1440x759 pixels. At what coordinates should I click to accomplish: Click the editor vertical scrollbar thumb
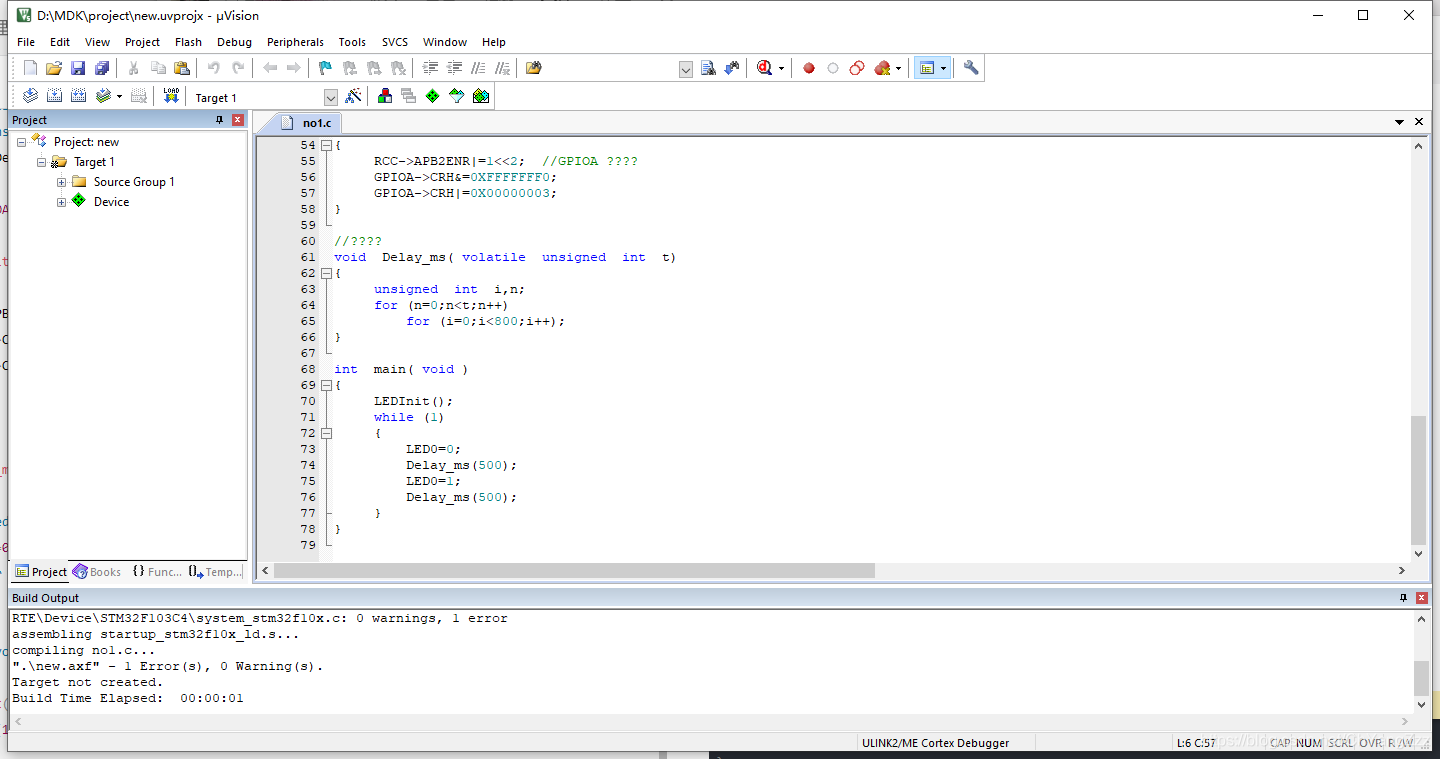coord(1418,479)
